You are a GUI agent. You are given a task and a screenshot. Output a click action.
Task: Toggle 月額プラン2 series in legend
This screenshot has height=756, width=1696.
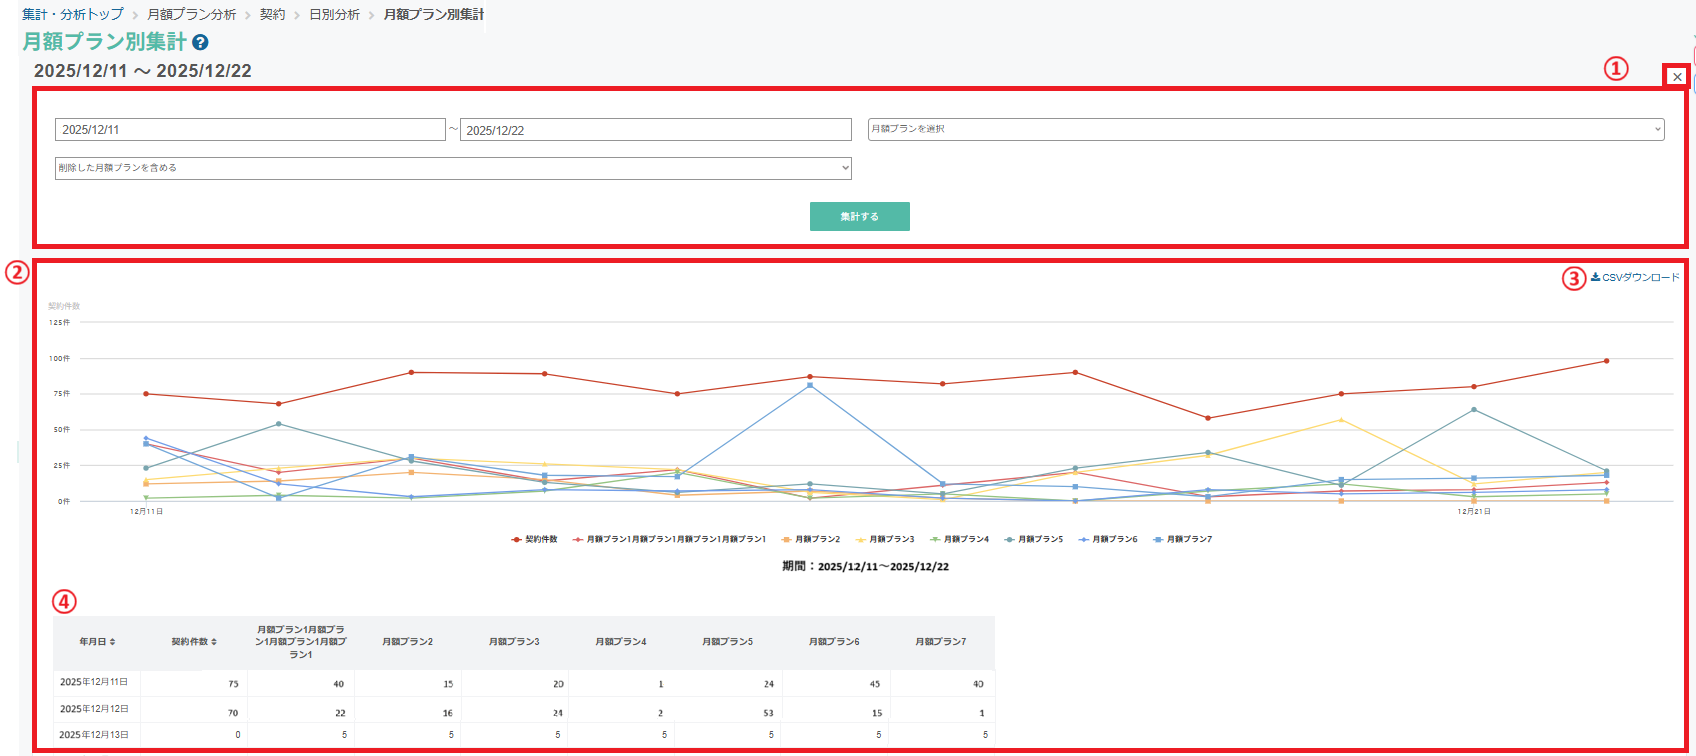811,539
